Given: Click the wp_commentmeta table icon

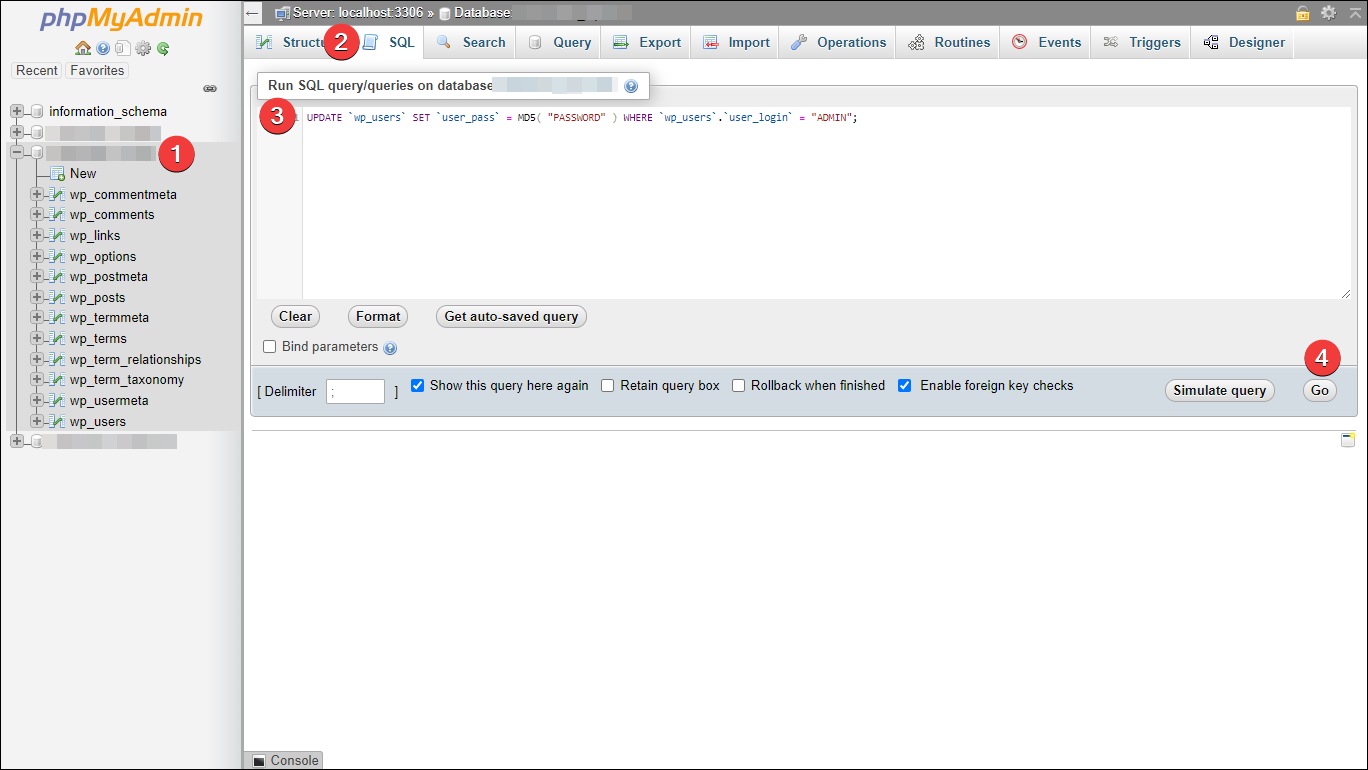Looking at the screenshot, I should click(x=57, y=194).
